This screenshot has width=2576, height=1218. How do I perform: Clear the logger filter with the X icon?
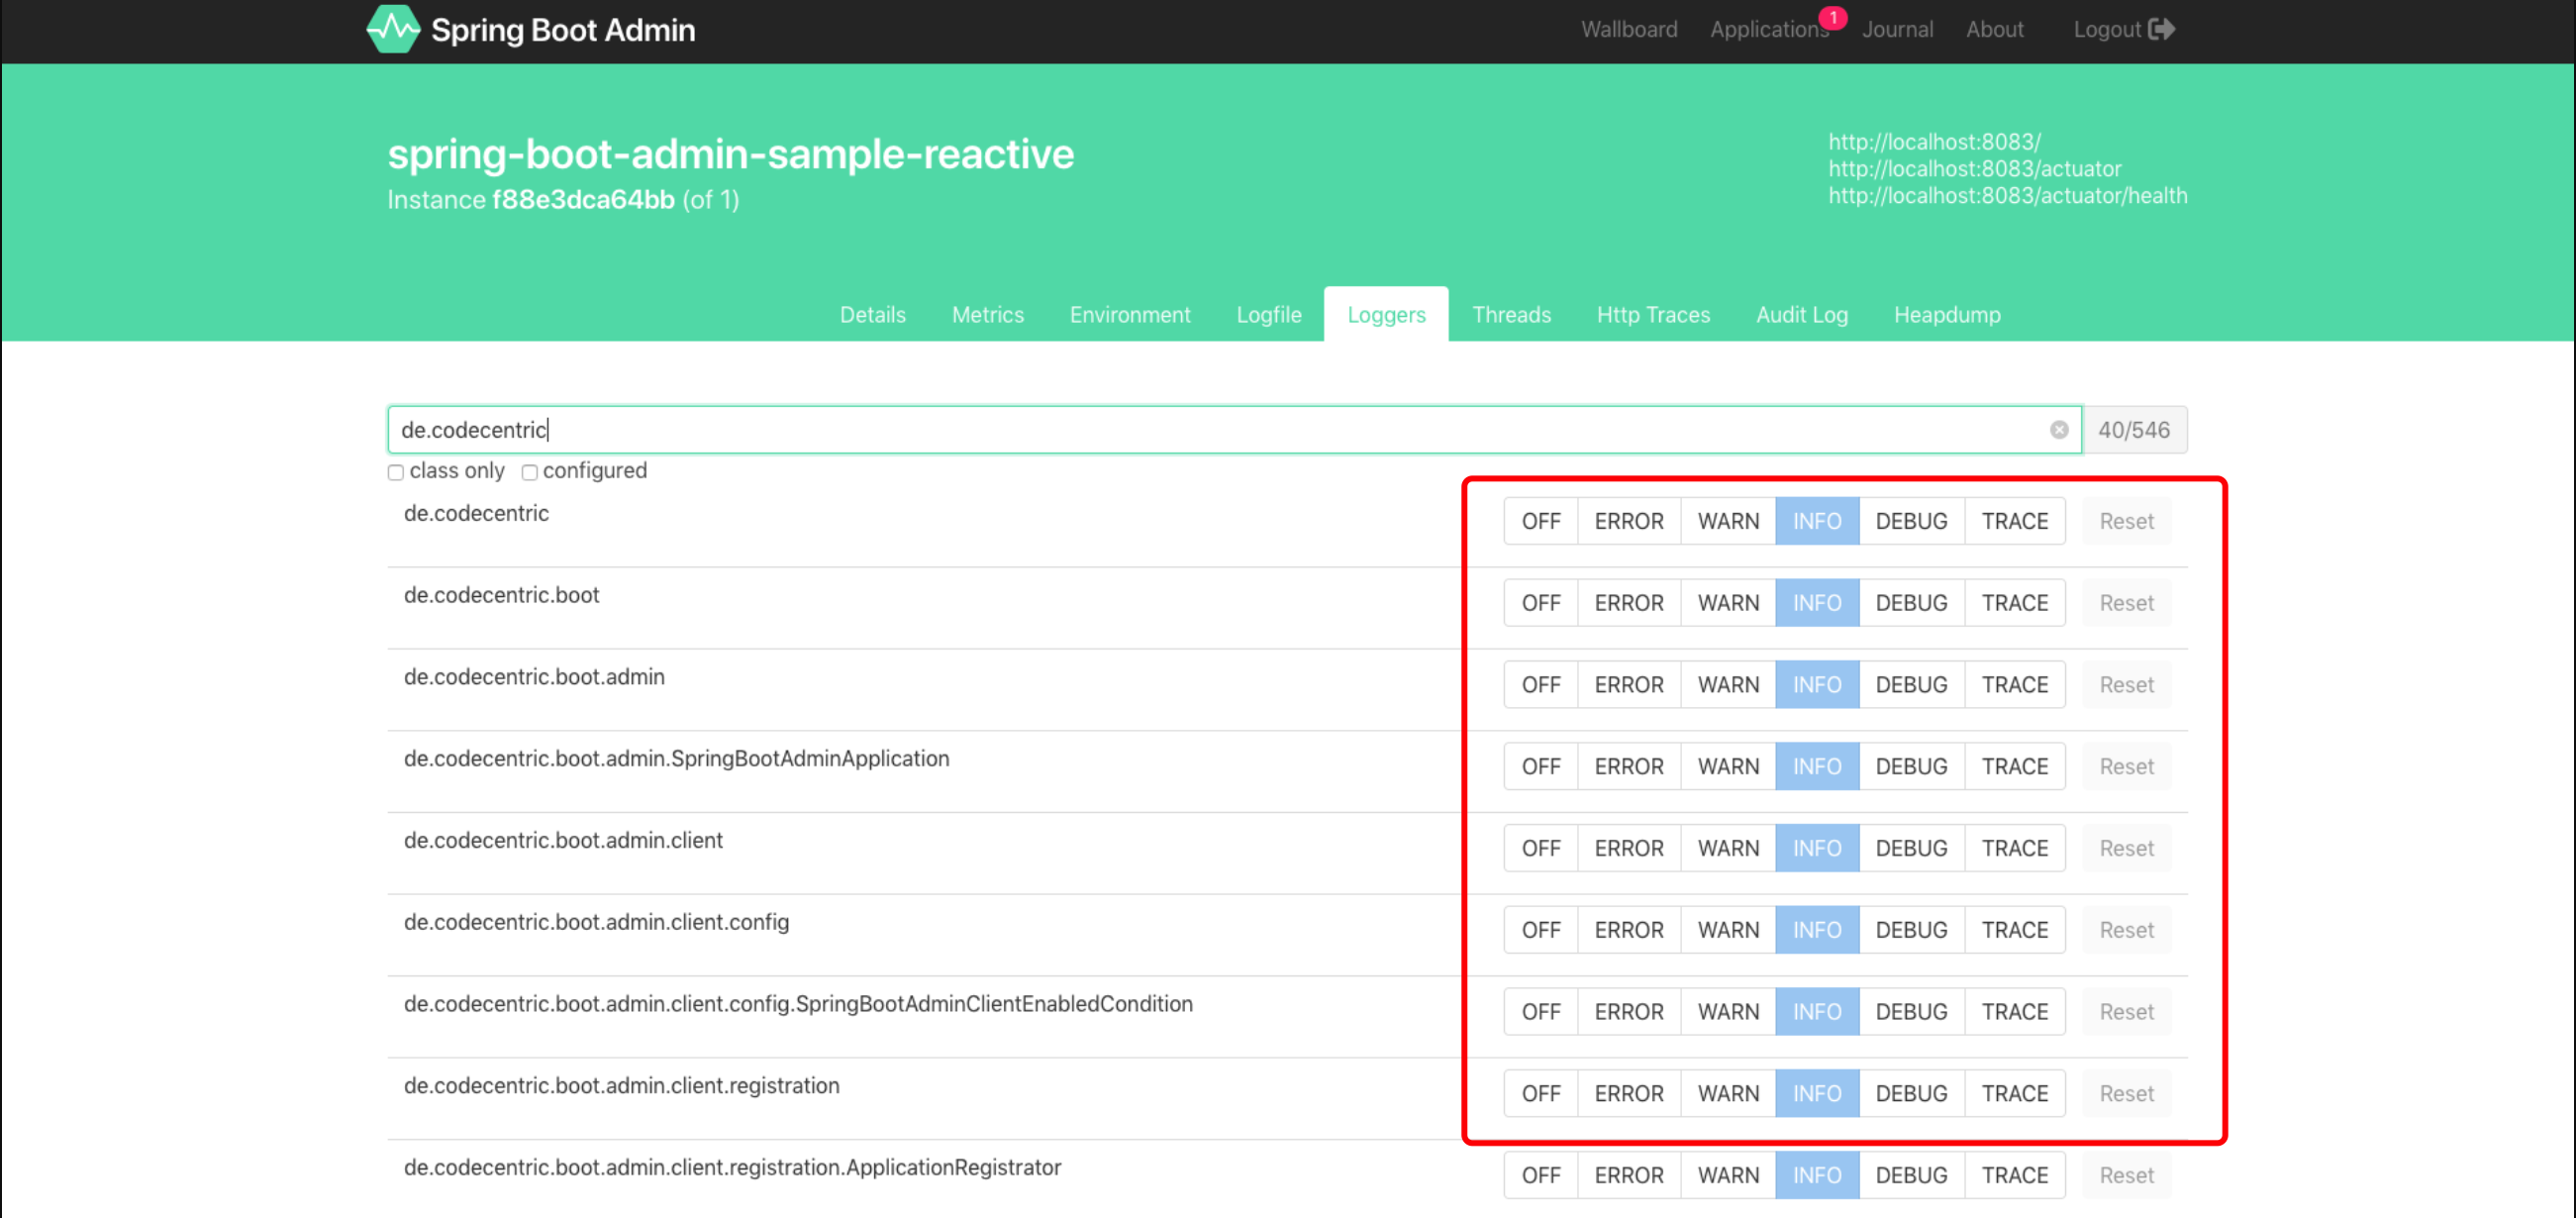(x=2058, y=430)
